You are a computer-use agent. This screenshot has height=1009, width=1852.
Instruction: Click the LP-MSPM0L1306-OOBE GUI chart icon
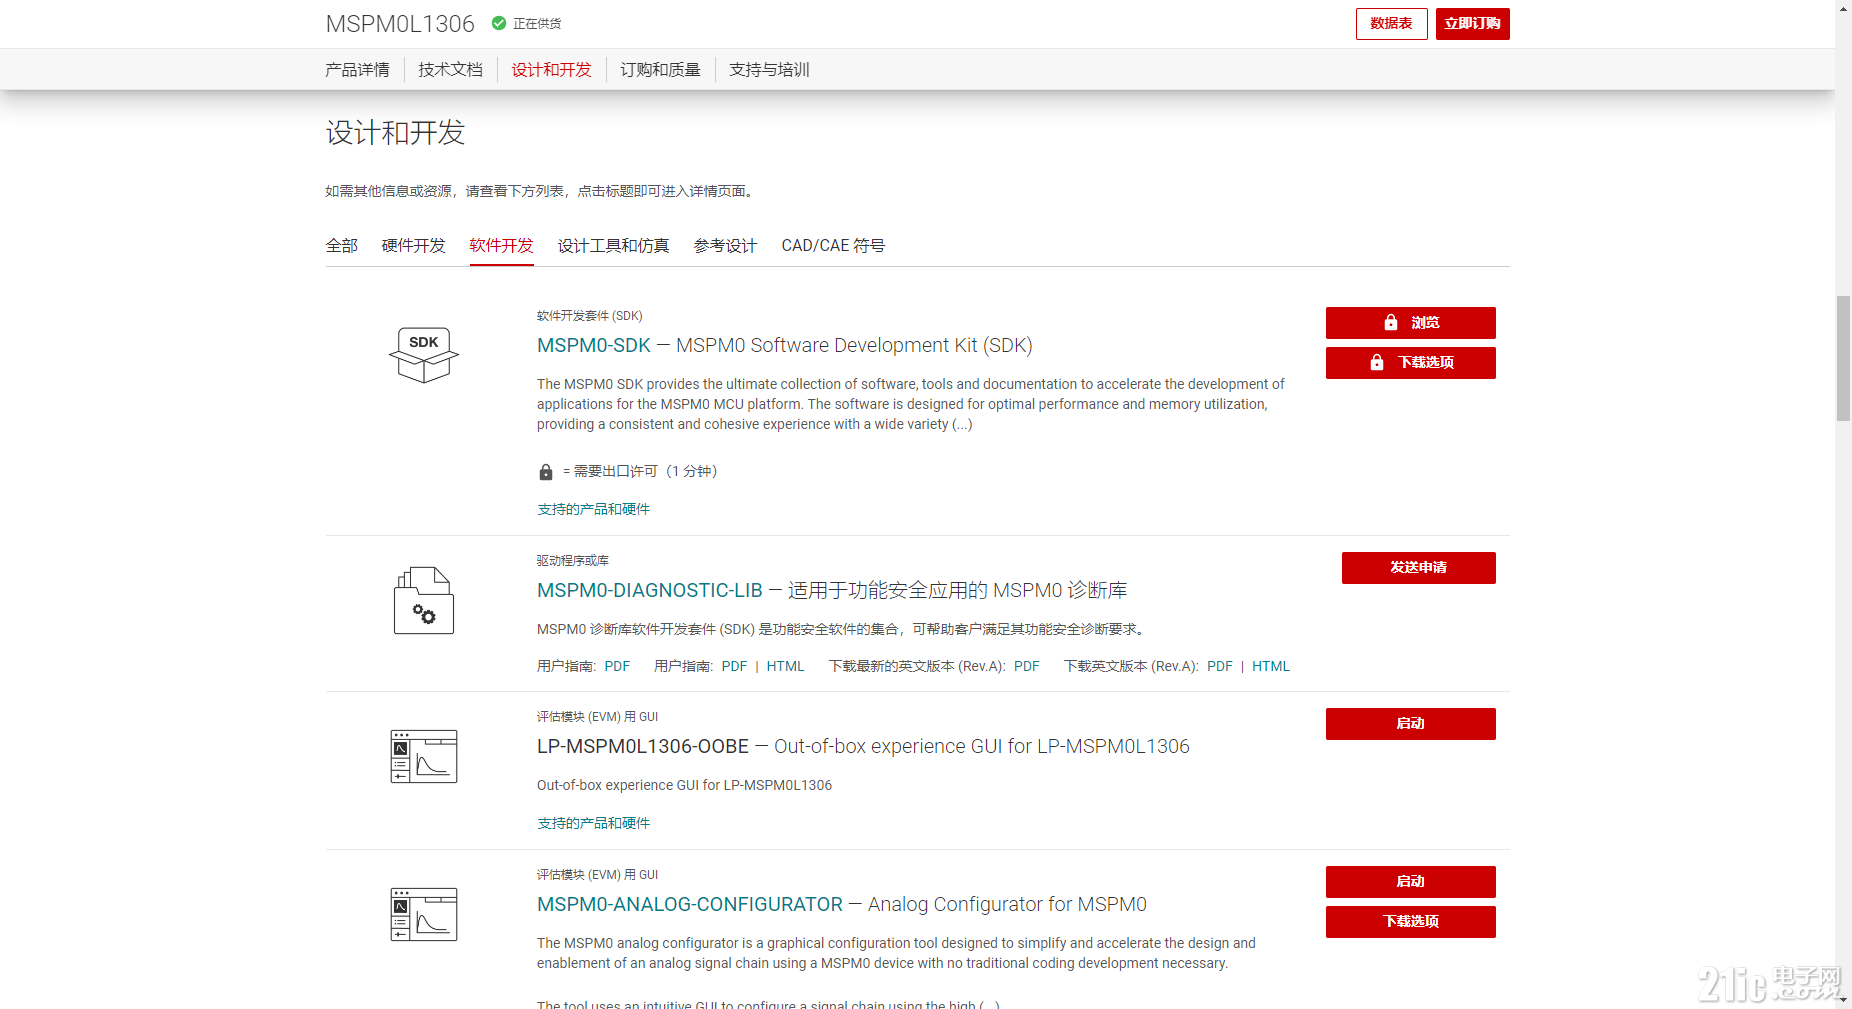pyautogui.click(x=424, y=756)
